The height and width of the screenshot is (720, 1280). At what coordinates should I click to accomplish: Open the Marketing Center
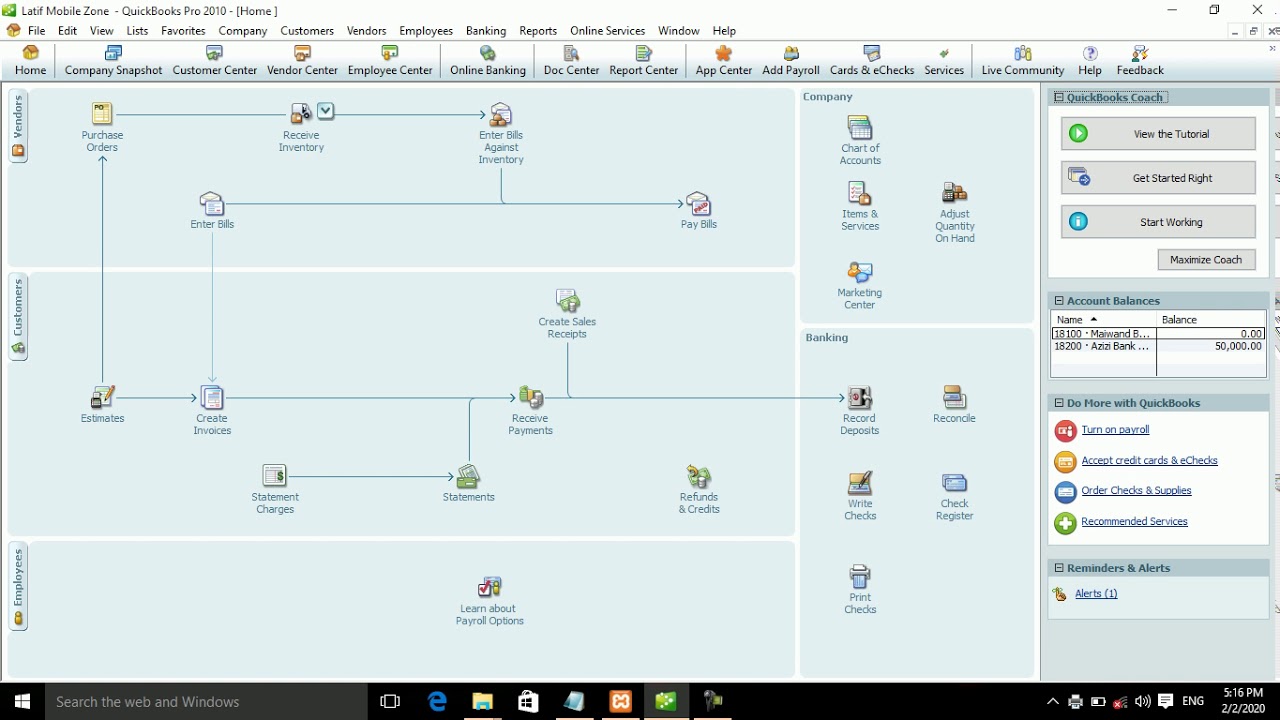point(859,272)
